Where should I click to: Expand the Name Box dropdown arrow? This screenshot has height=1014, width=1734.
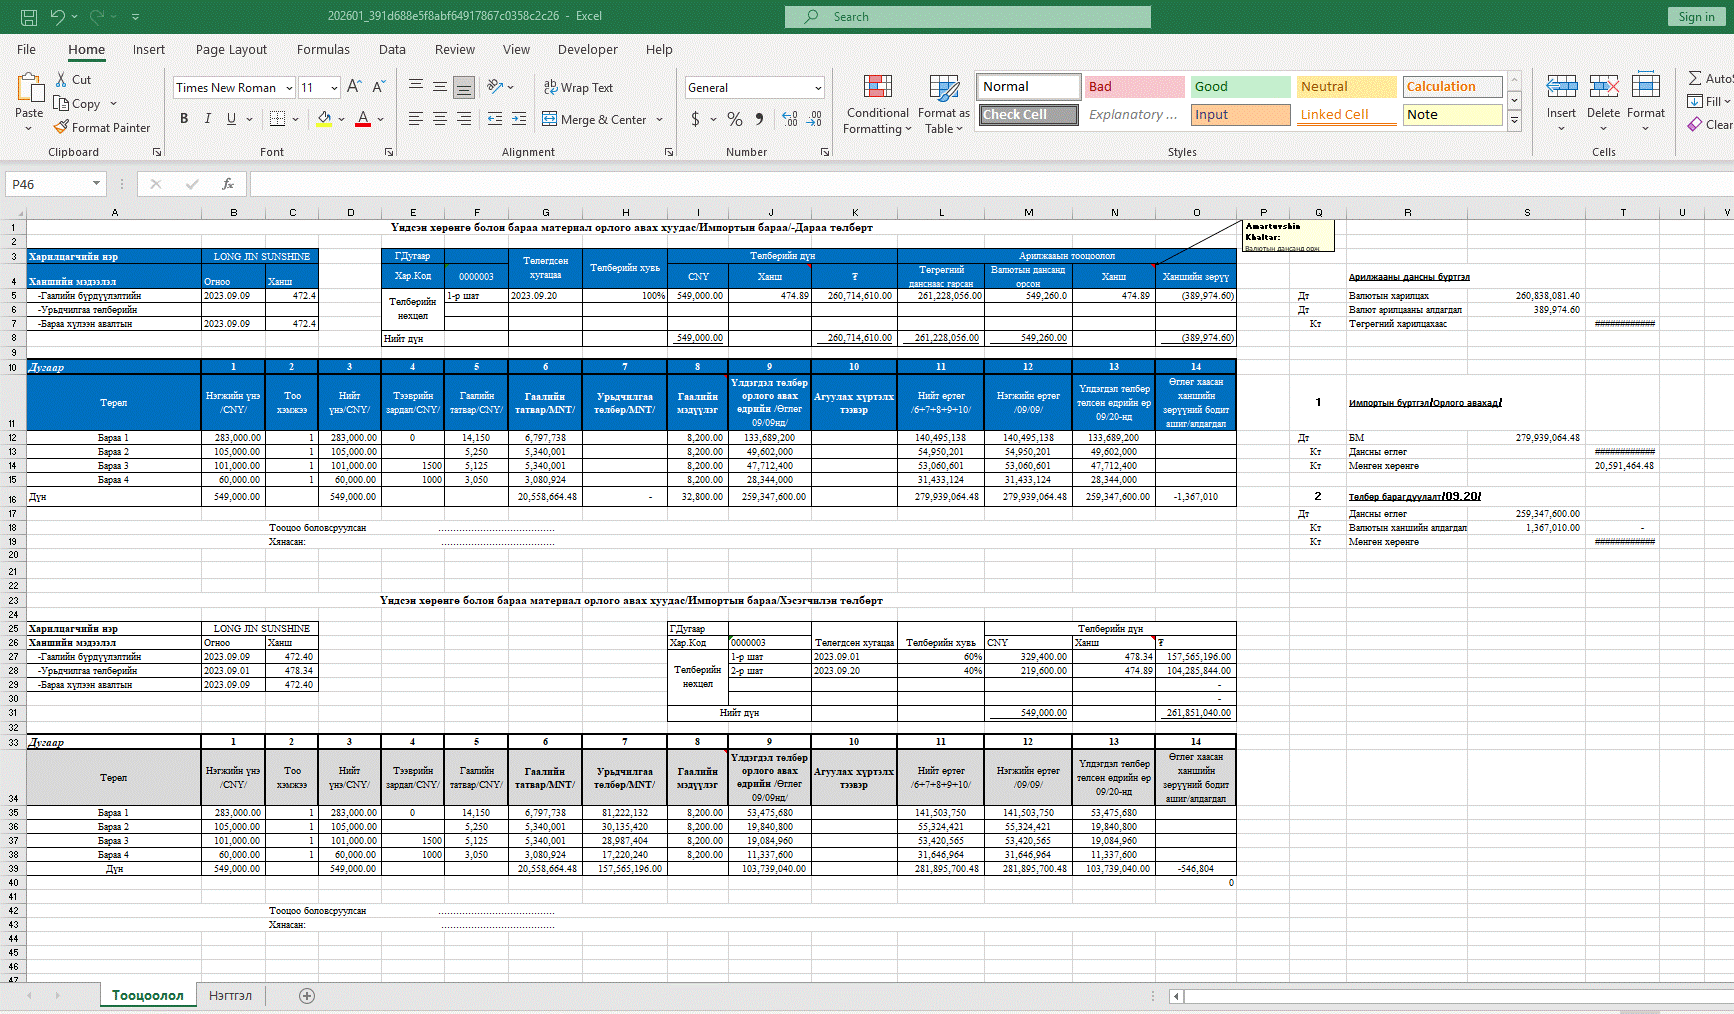[x=96, y=184]
